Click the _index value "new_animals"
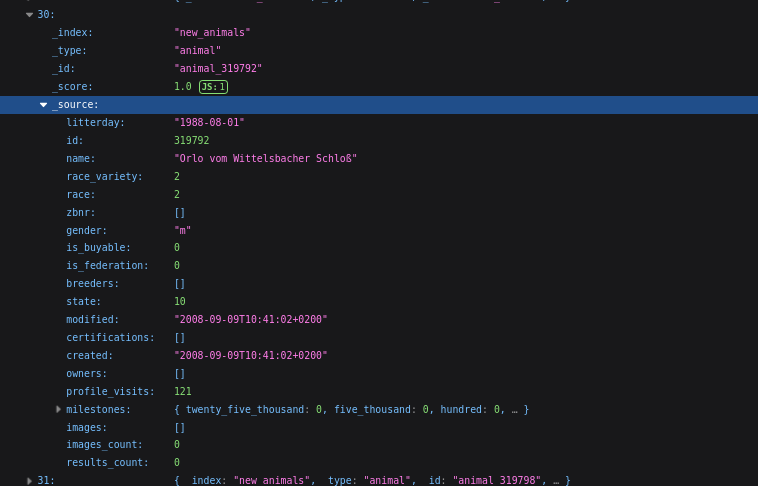The width and height of the screenshot is (758, 486). tap(212, 32)
